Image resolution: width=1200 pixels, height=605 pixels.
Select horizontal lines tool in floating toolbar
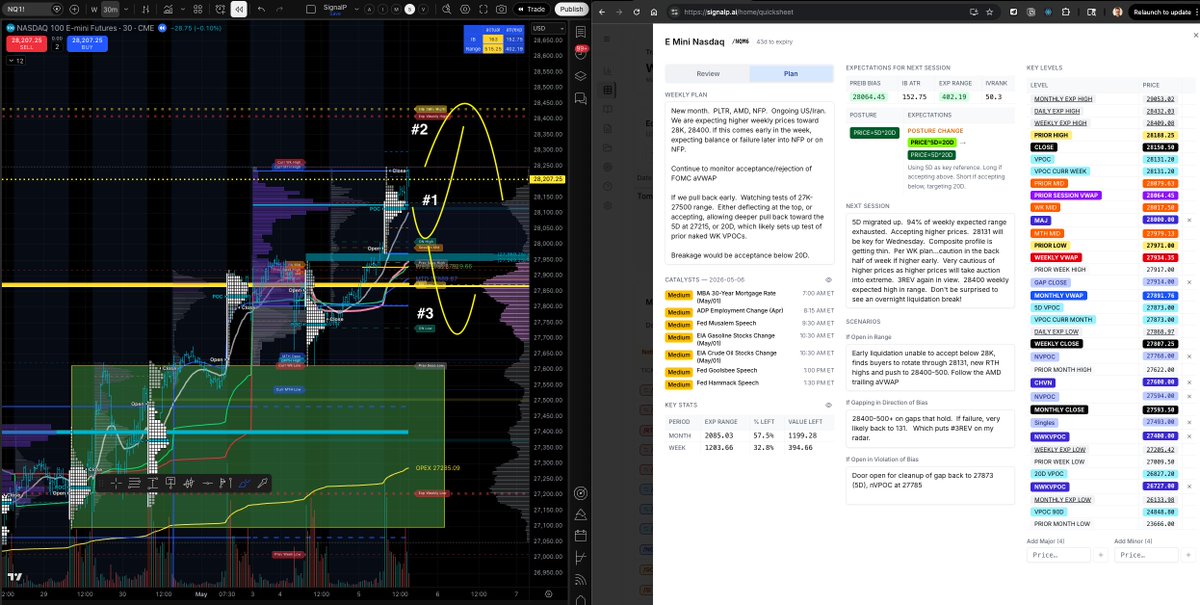click(134, 482)
